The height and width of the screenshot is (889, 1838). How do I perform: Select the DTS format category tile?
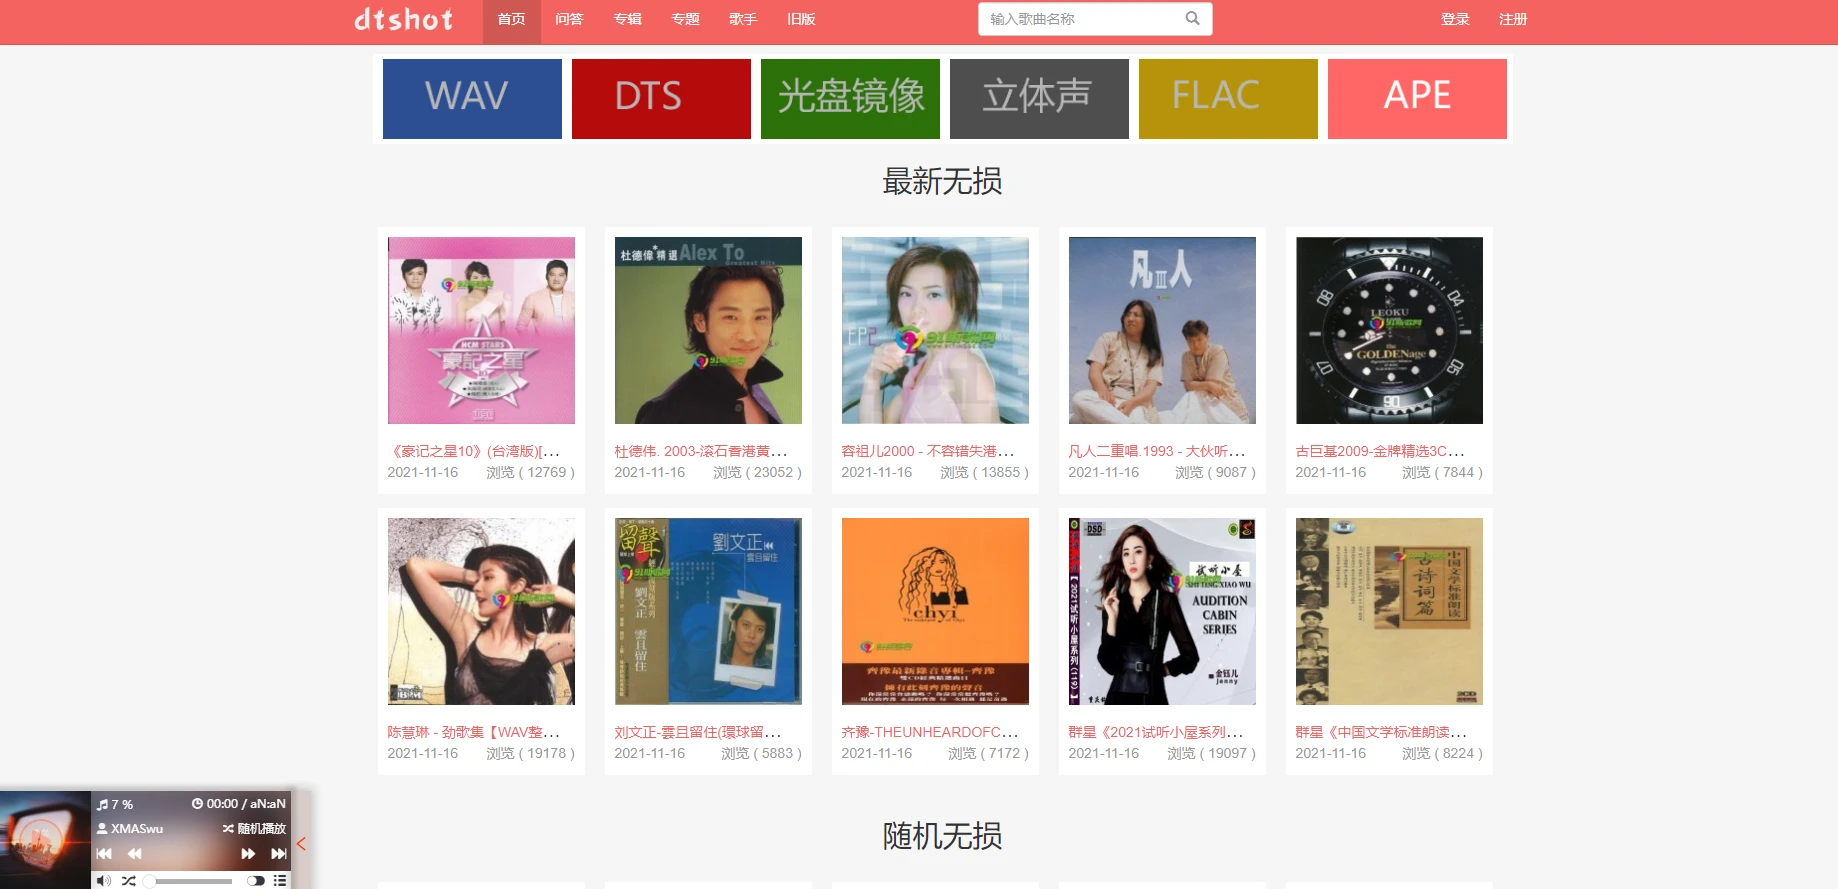(661, 98)
